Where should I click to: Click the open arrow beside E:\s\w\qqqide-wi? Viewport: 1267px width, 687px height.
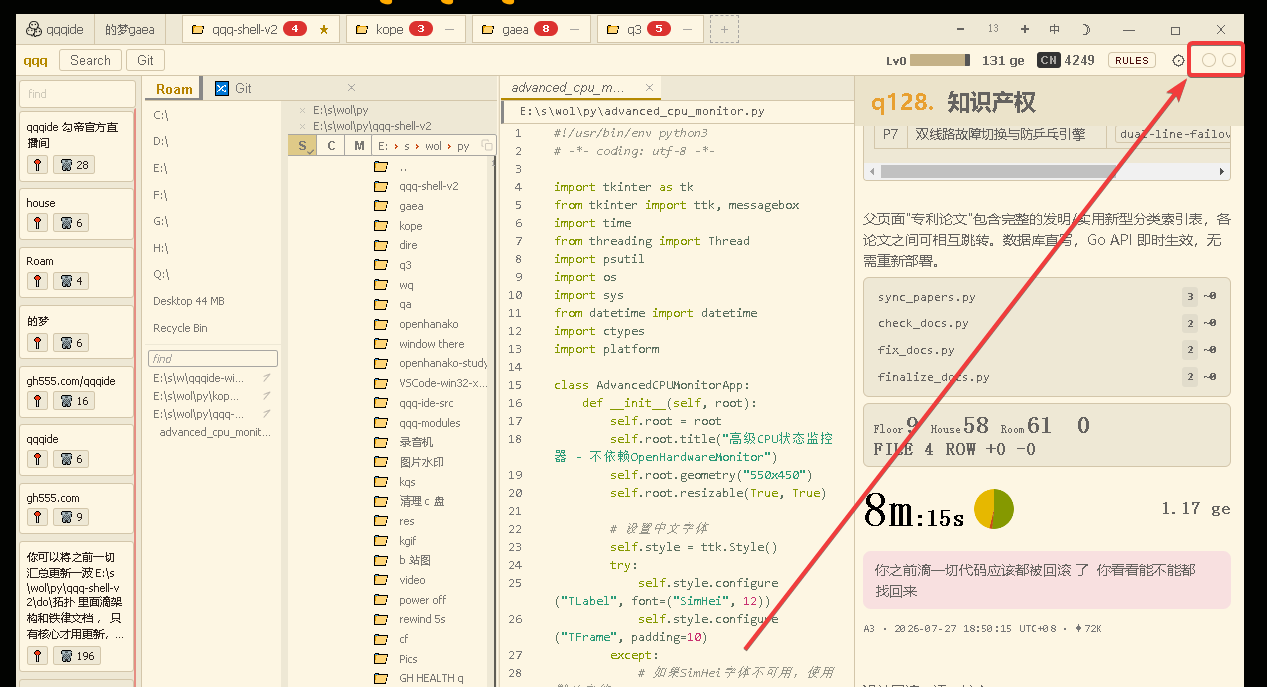point(266,378)
